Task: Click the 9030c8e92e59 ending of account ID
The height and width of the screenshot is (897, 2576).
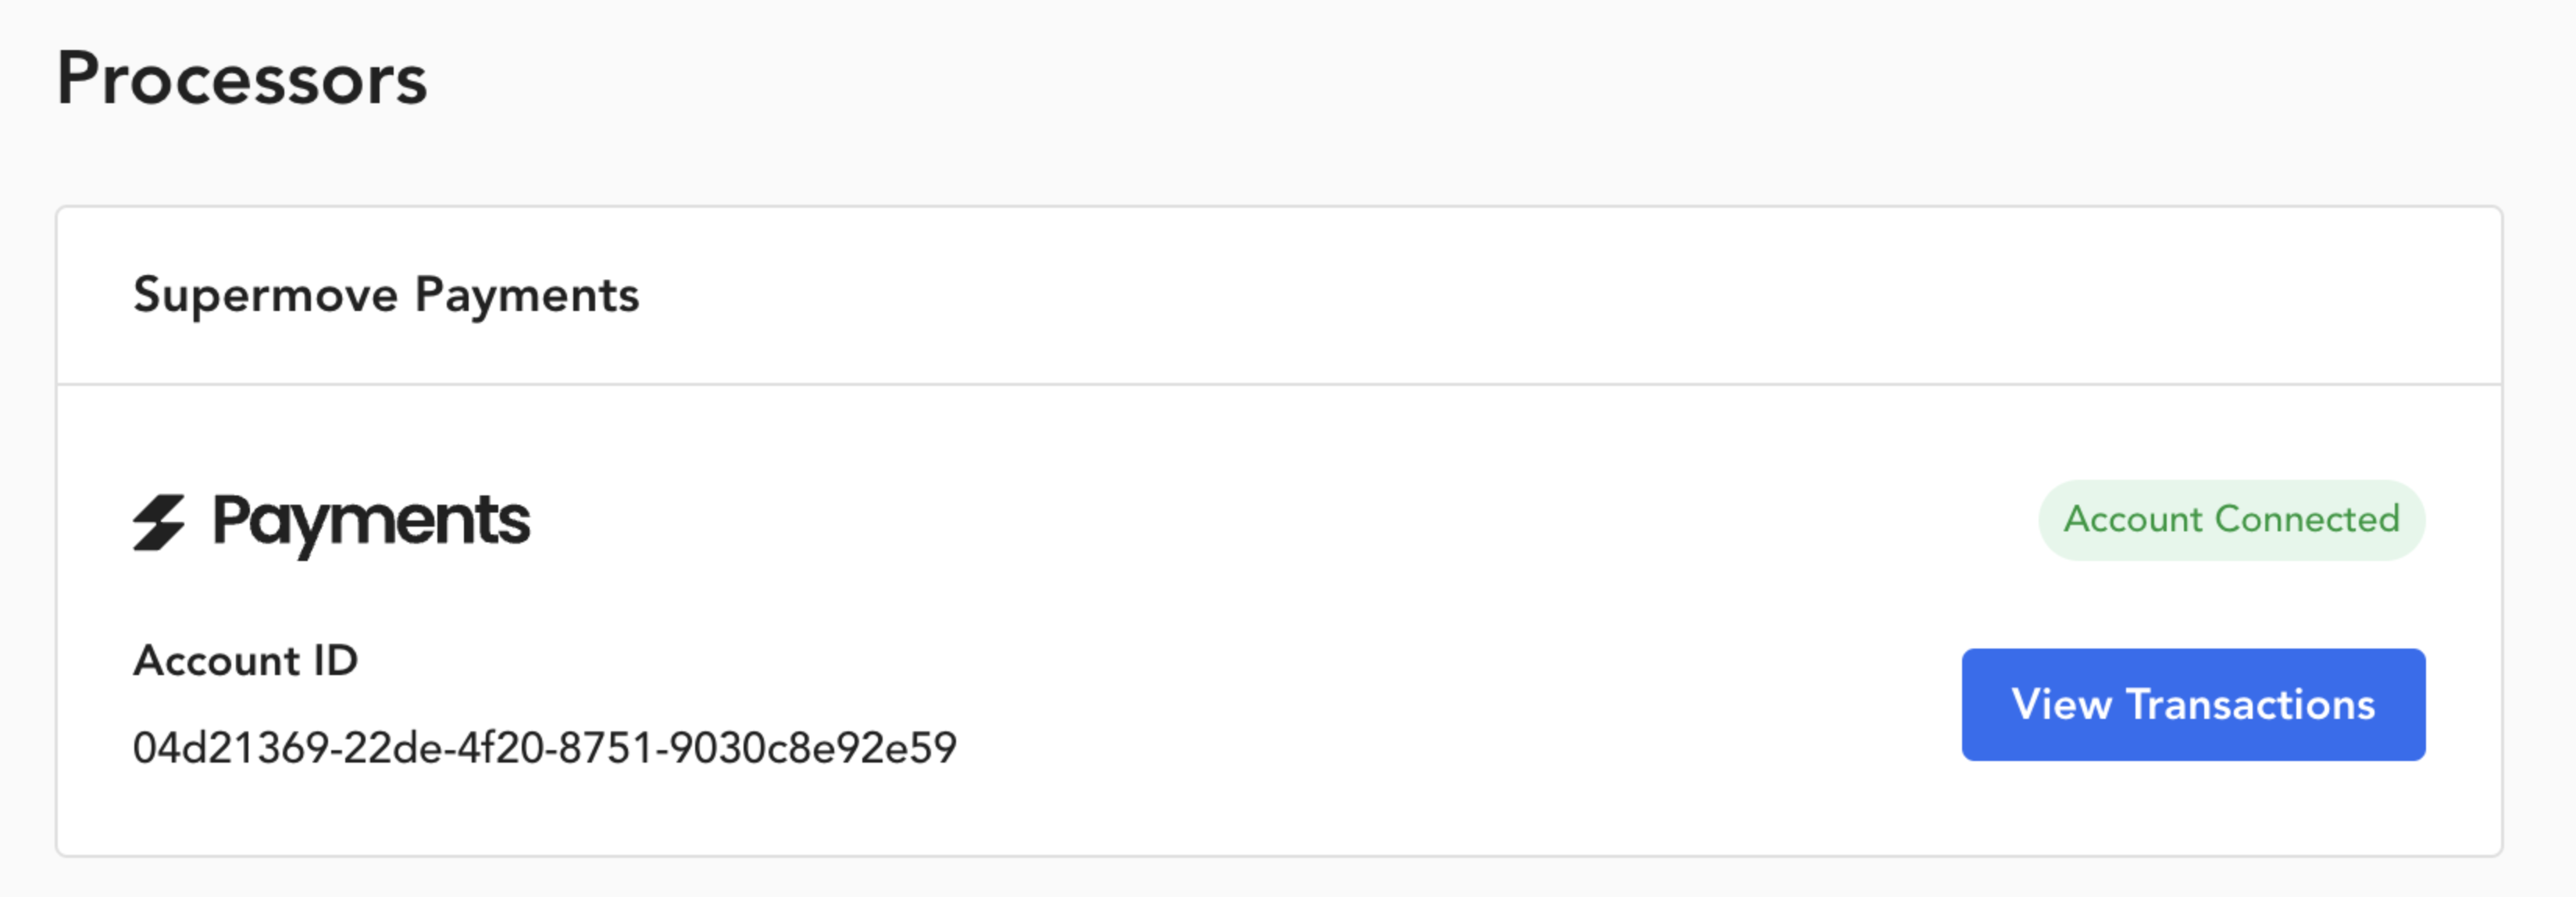Action: coord(813,747)
